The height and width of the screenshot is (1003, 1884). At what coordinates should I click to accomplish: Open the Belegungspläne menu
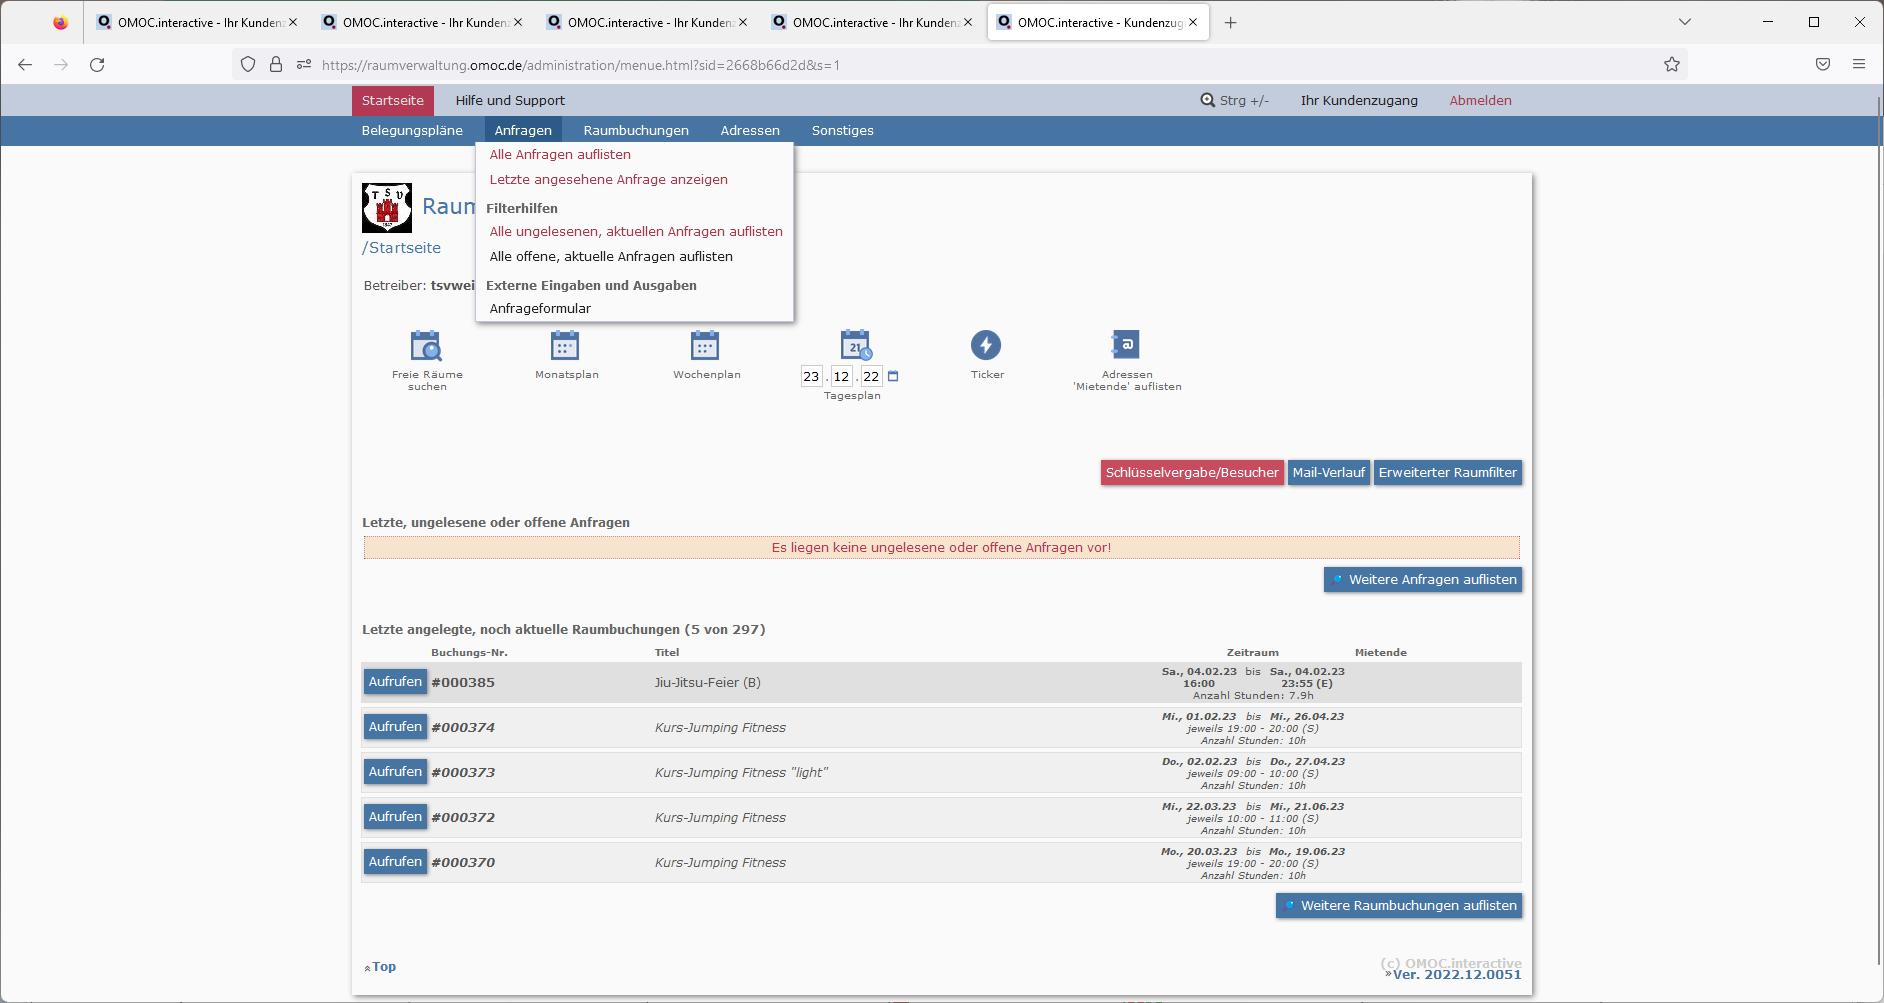[412, 130]
